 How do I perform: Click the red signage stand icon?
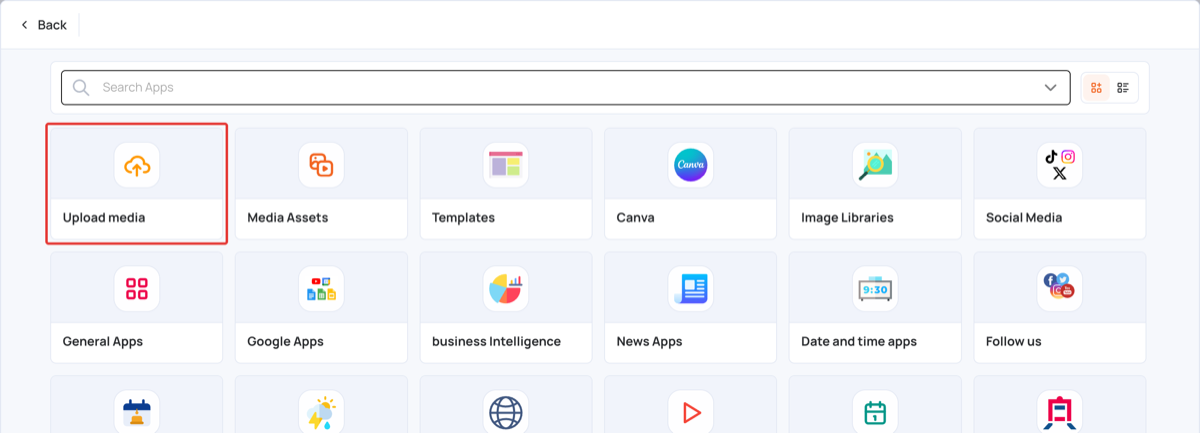pyautogui.click(x=1060, y=413)
